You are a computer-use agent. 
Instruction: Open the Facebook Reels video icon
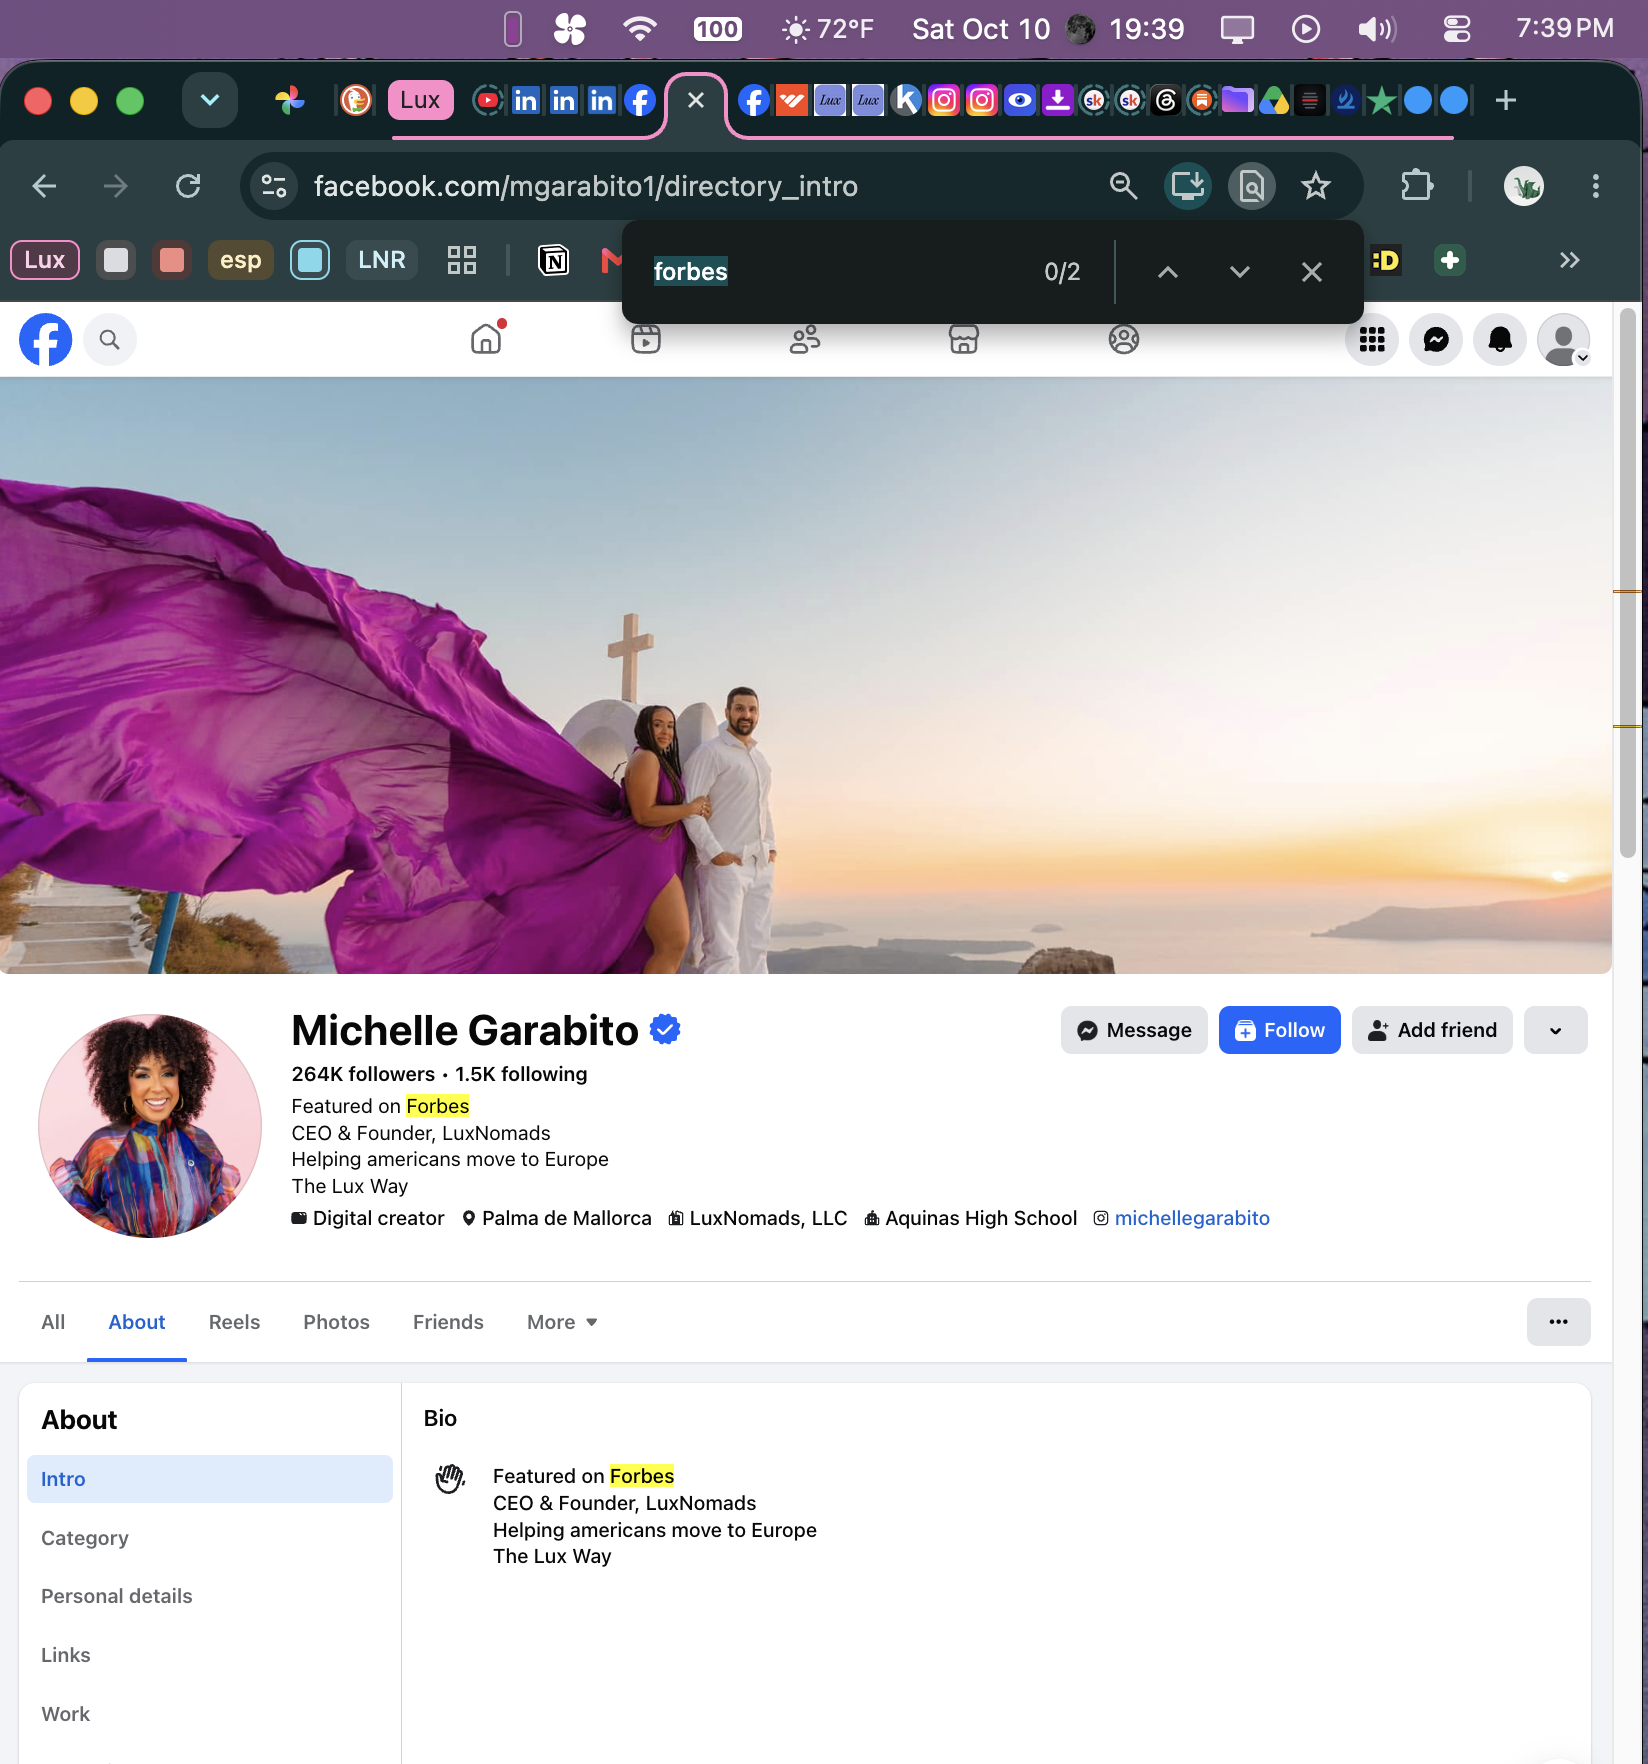[646, 339]
